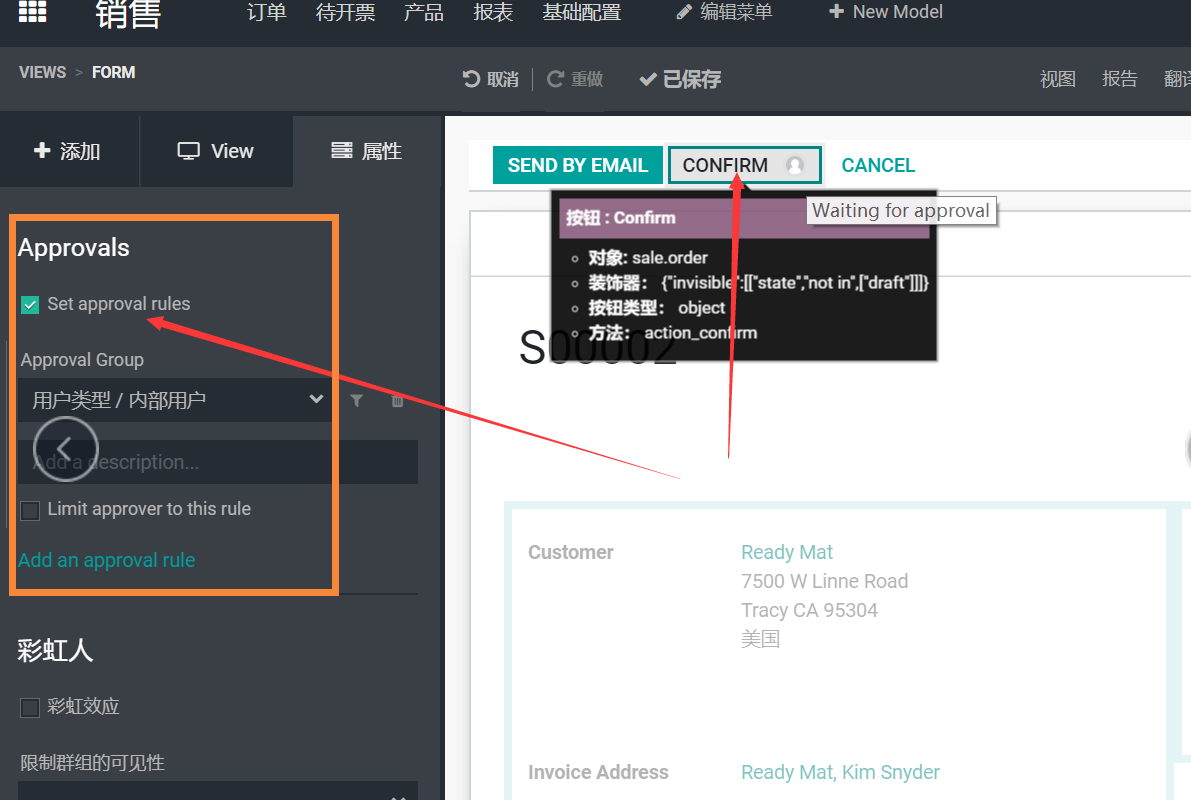Image resolution: width=1191 pixels, height=800 pixels.
Task: Click 编辑菜单 with the pencil icon
Action: [x=724, y=12]
